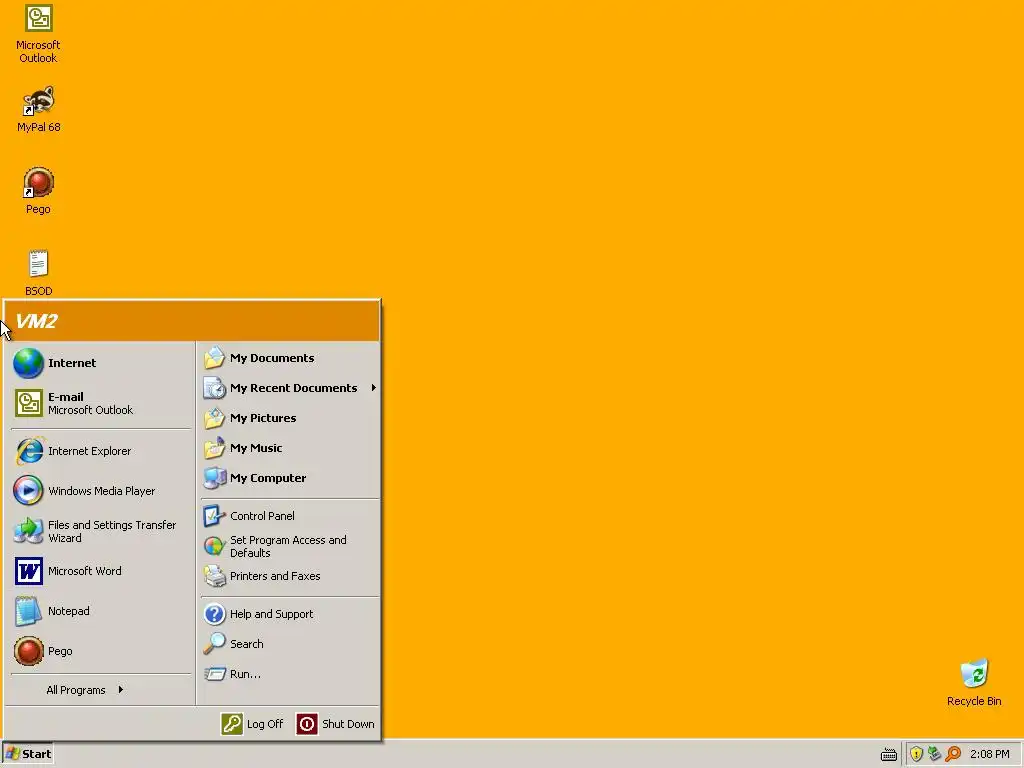Click the 2:08 PM clock
Image resolution: width=1024 pixels, height=768 pixels.
click(989, 754)
